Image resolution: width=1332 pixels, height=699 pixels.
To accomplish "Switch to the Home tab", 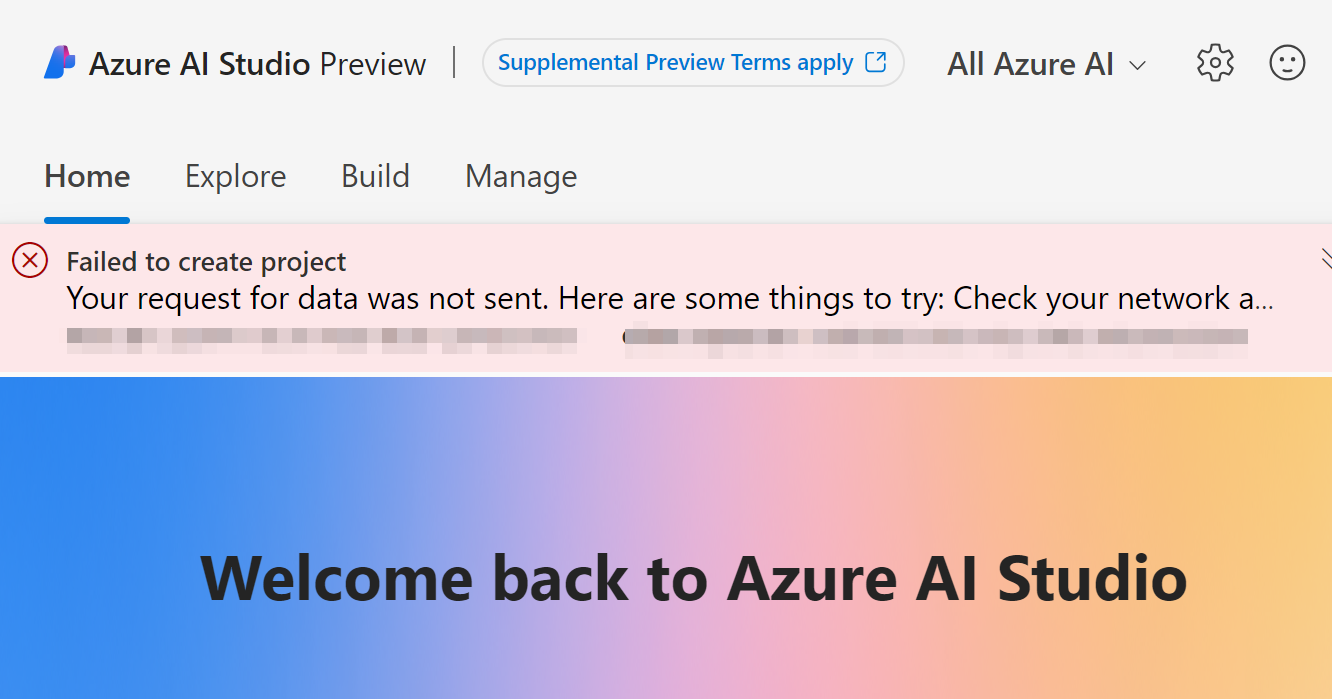I will (87, 177).
